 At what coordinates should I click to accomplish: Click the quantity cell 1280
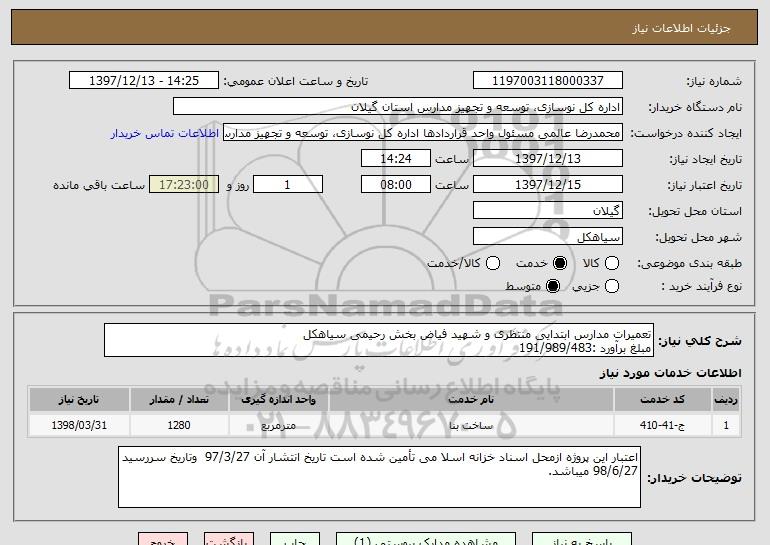tap(179, 425)
